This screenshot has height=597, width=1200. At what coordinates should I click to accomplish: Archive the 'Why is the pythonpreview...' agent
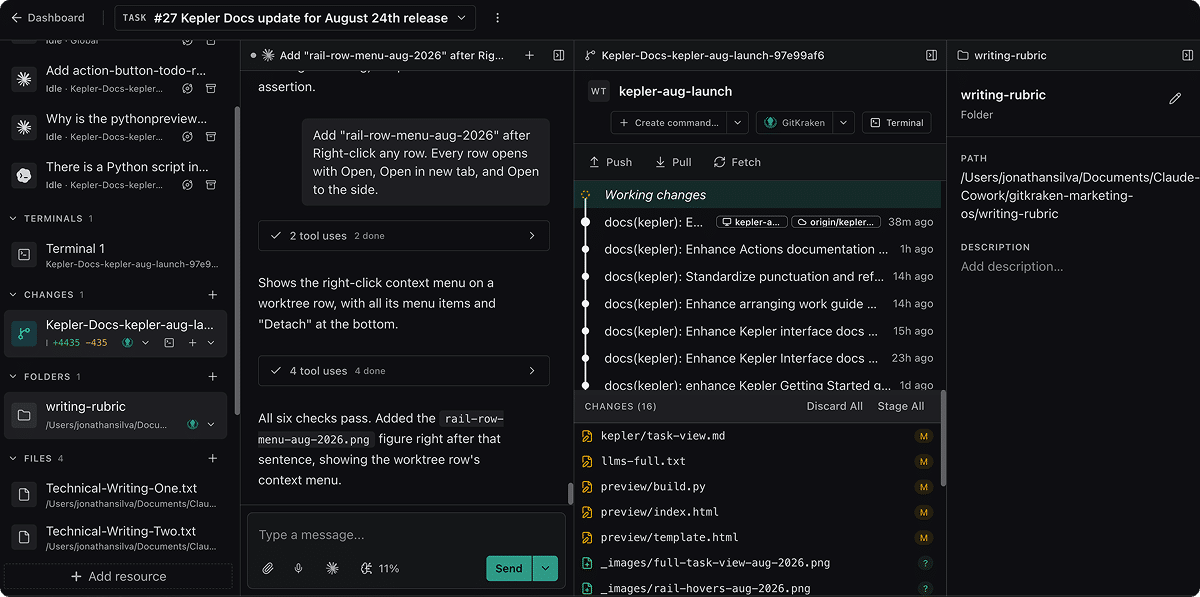click(x=211, y=137)
